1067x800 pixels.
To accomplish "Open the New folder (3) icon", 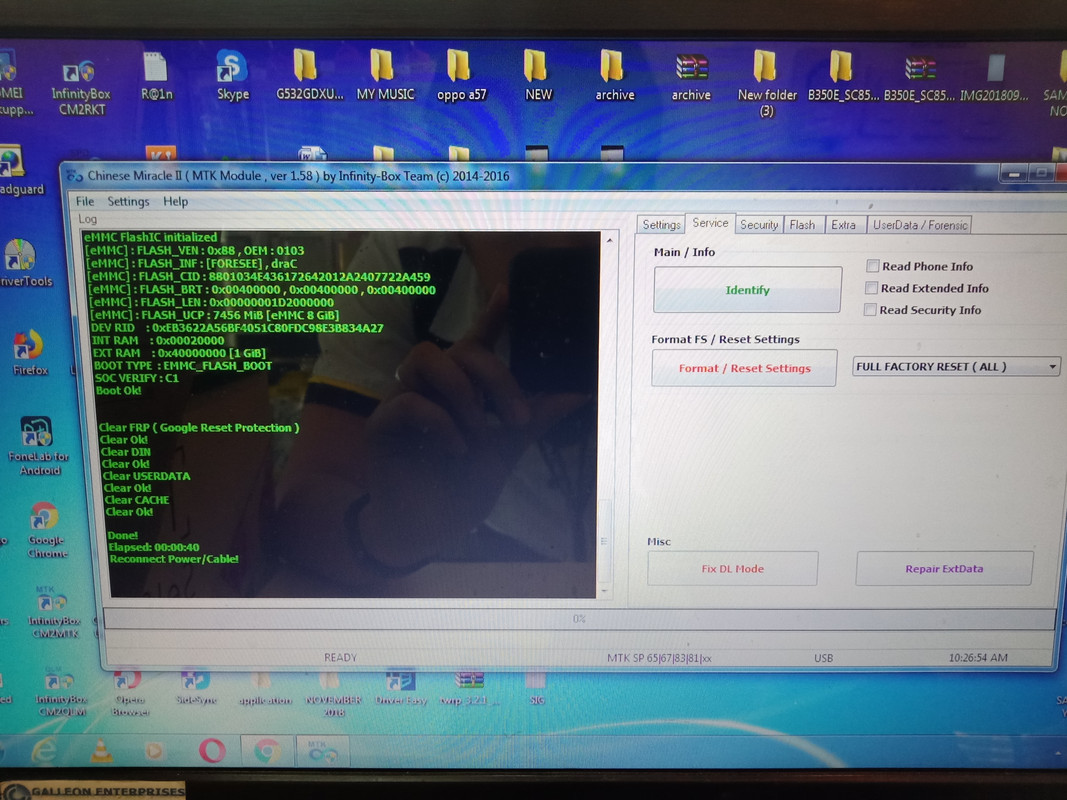I will (766, 83).
